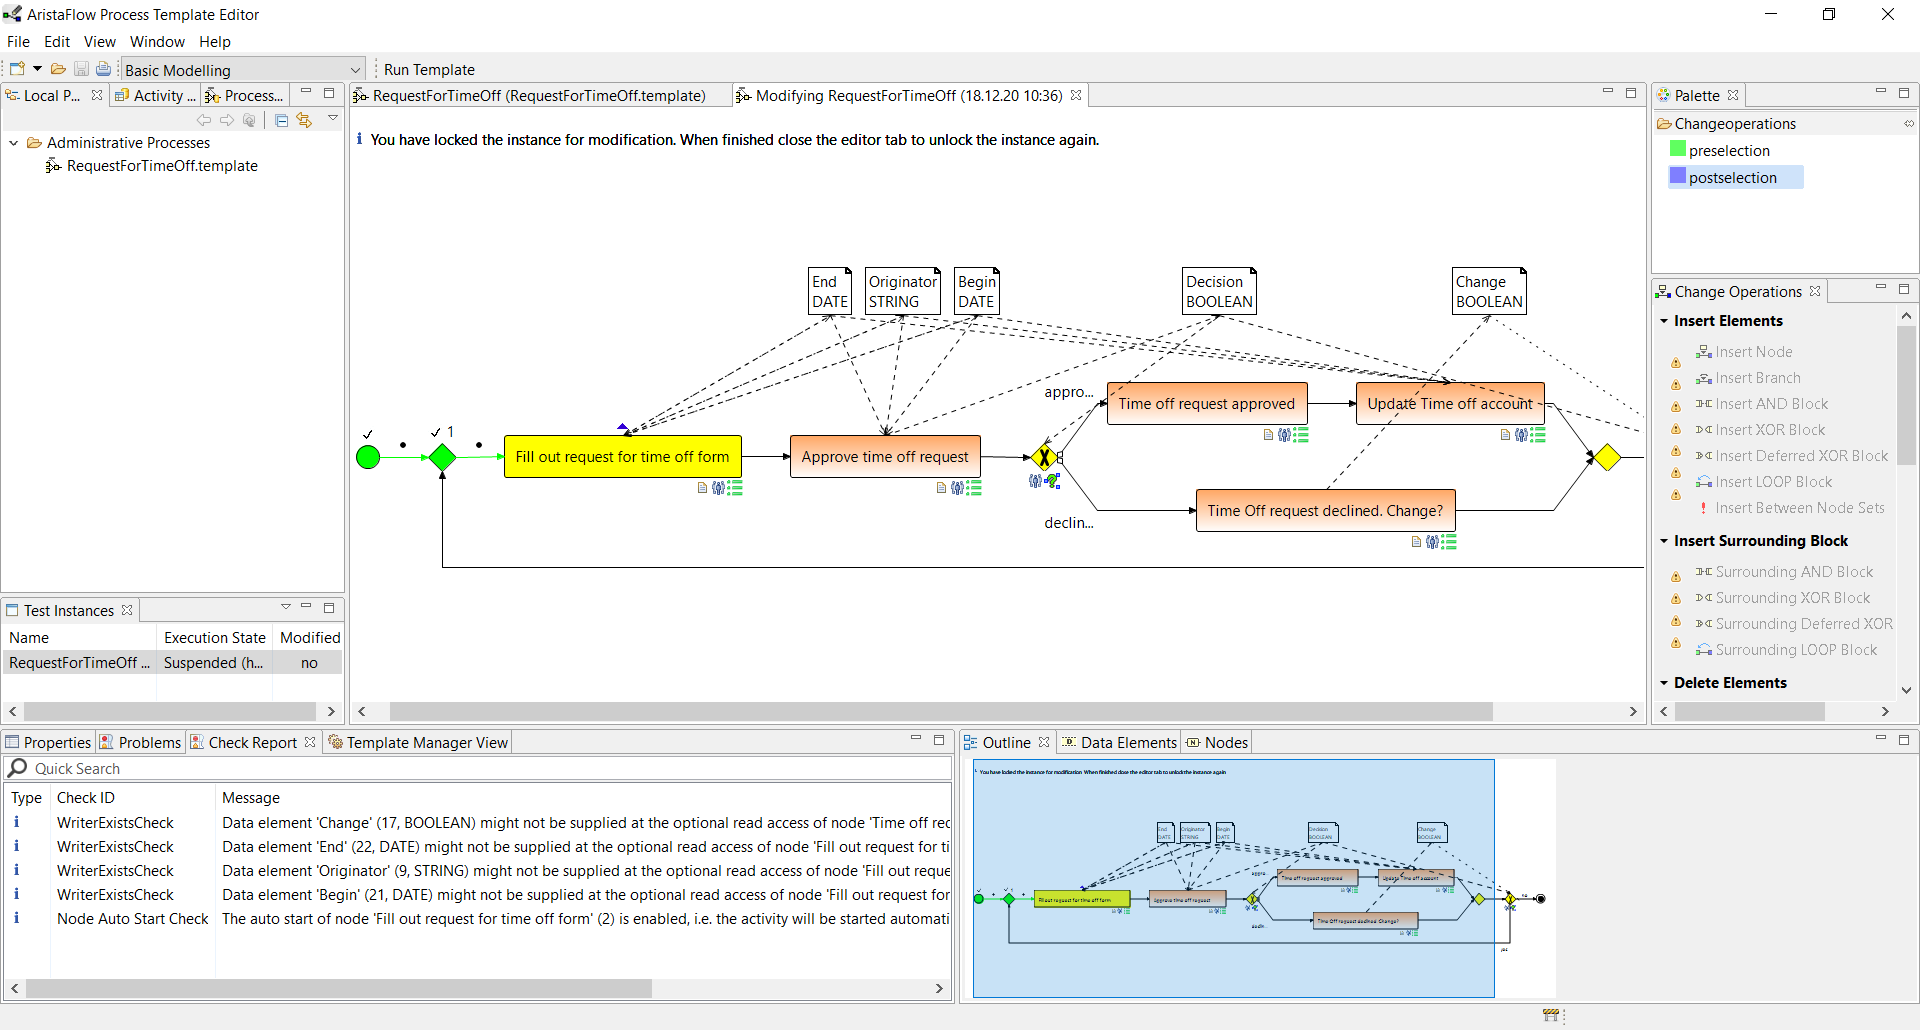Click the Open folder toolbar icon
Viewport: 1920px width, 1030px height.
[x=58, y=69]
